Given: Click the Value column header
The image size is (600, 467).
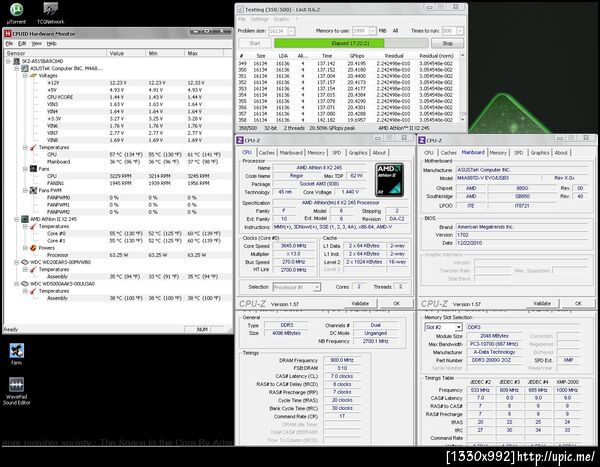Looking at the screenshot, I should click(126, 53).
